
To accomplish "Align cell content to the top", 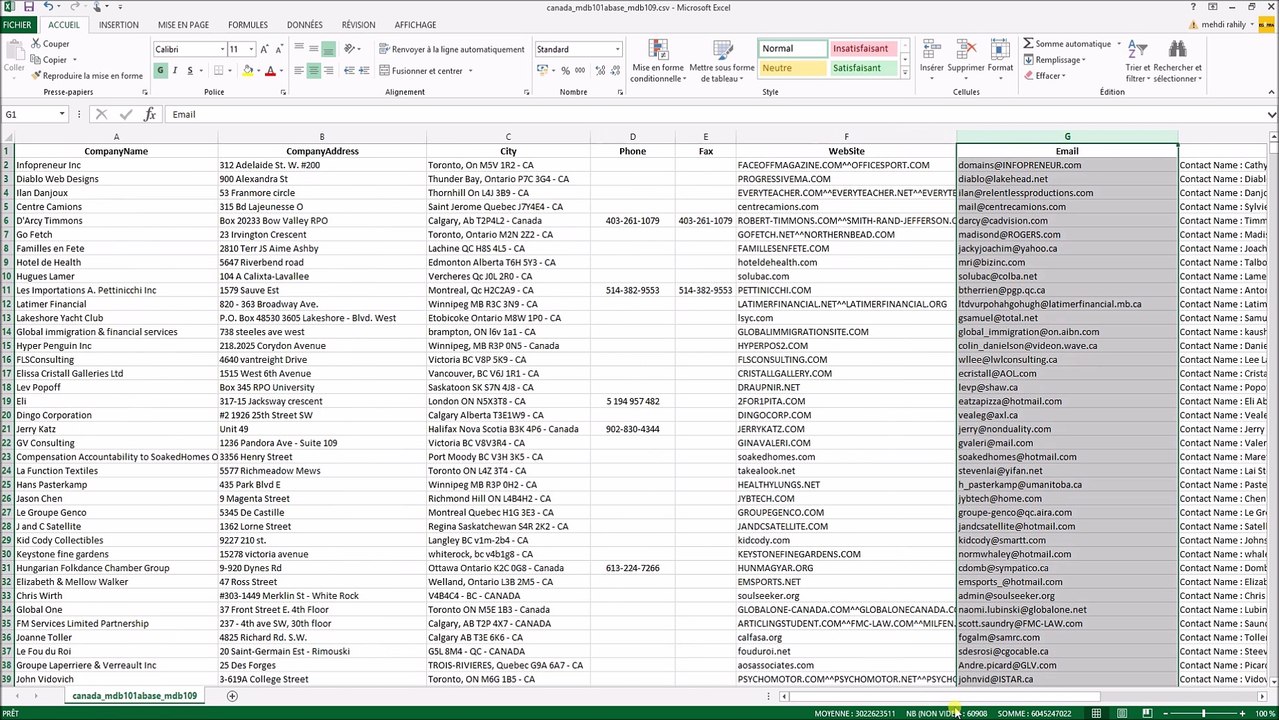I will click(x=299, y=49).
